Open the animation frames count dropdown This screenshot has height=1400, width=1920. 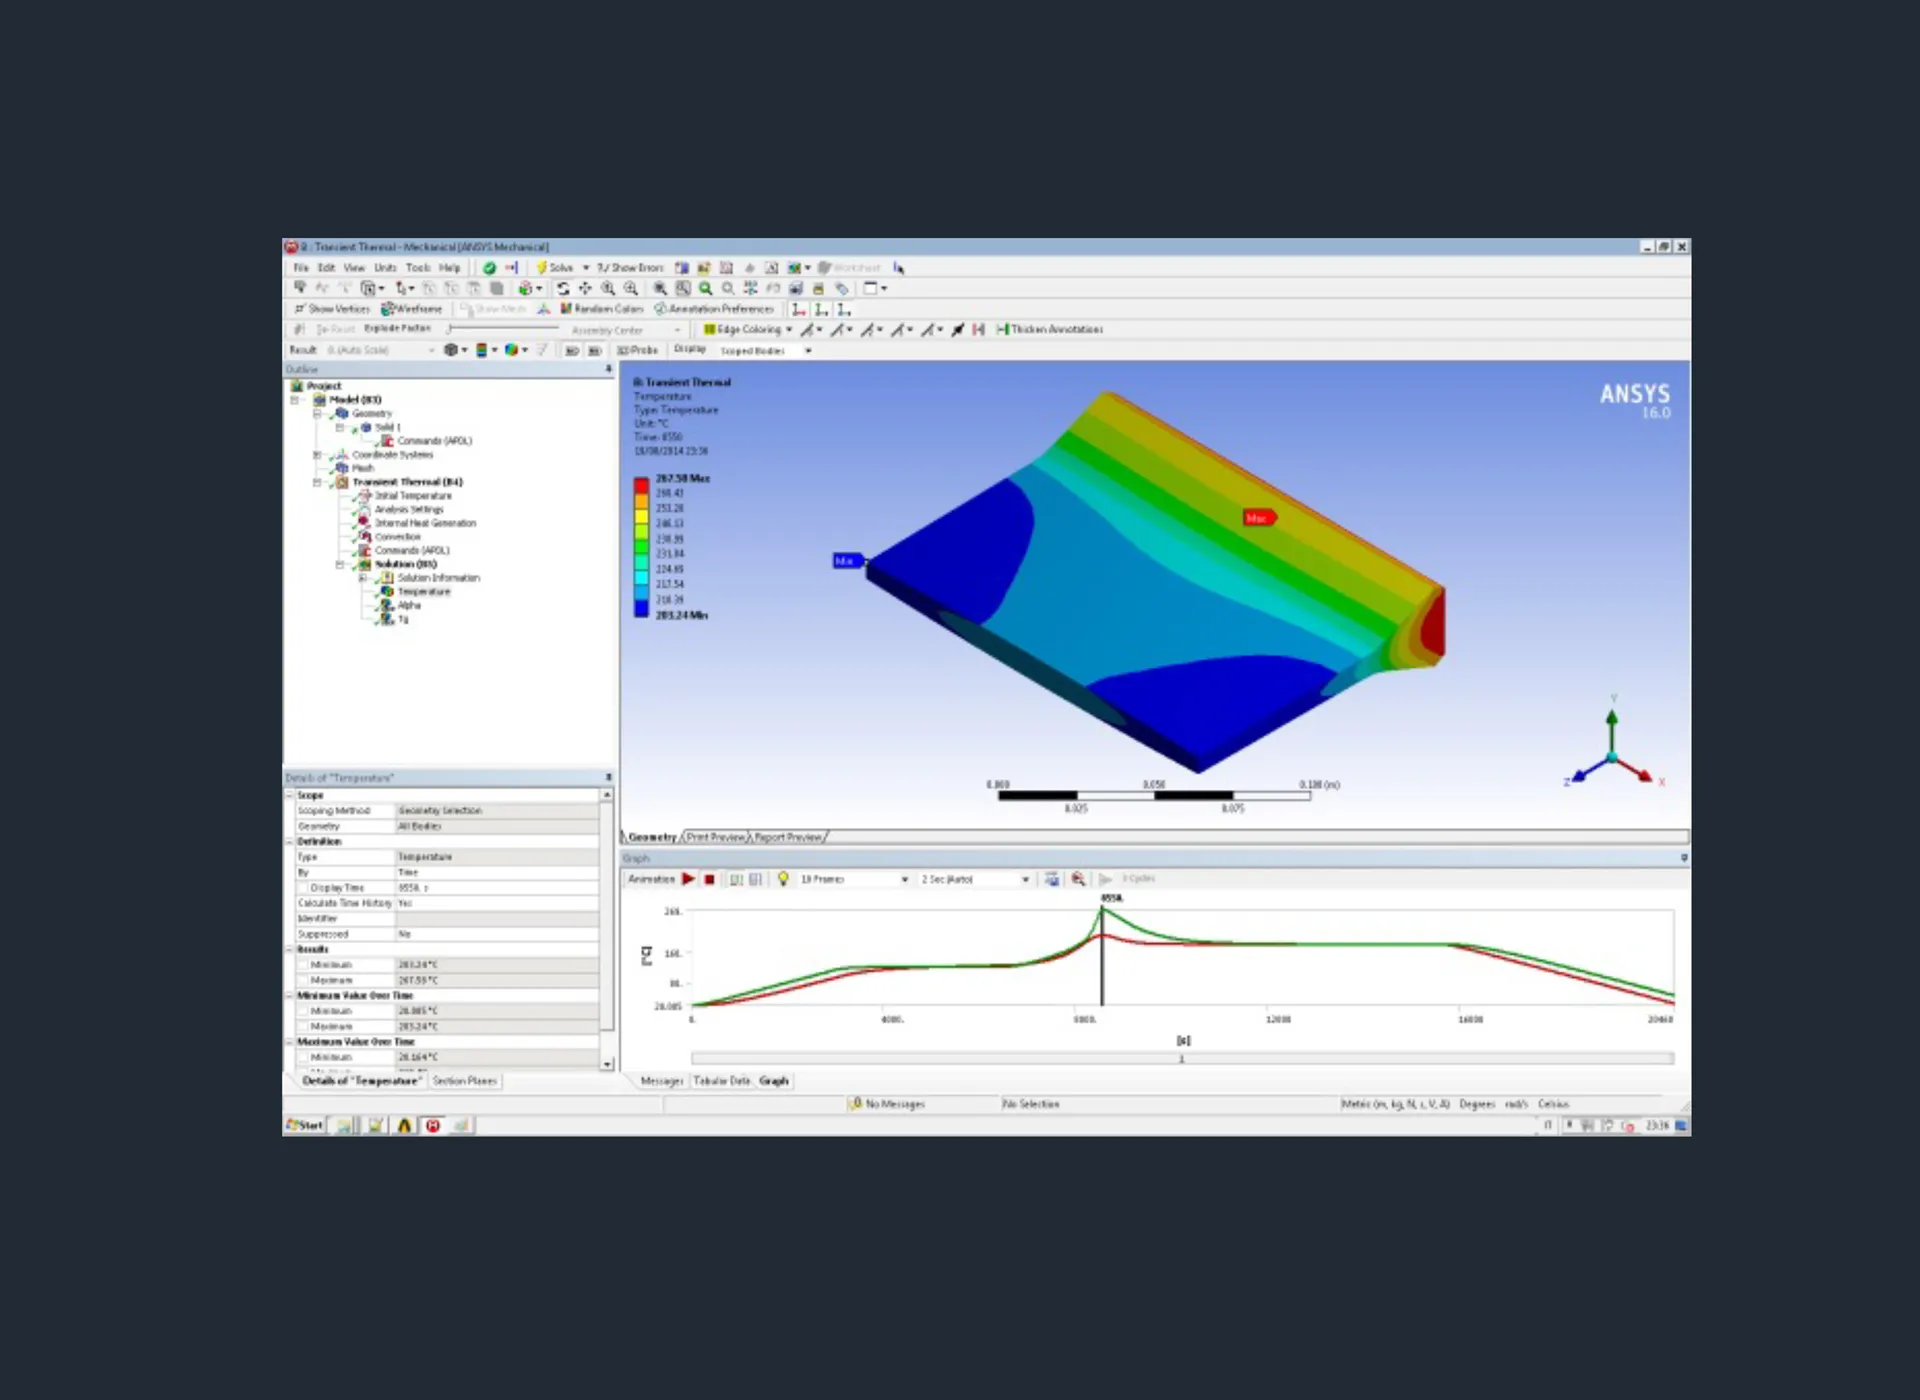[904, 879]
